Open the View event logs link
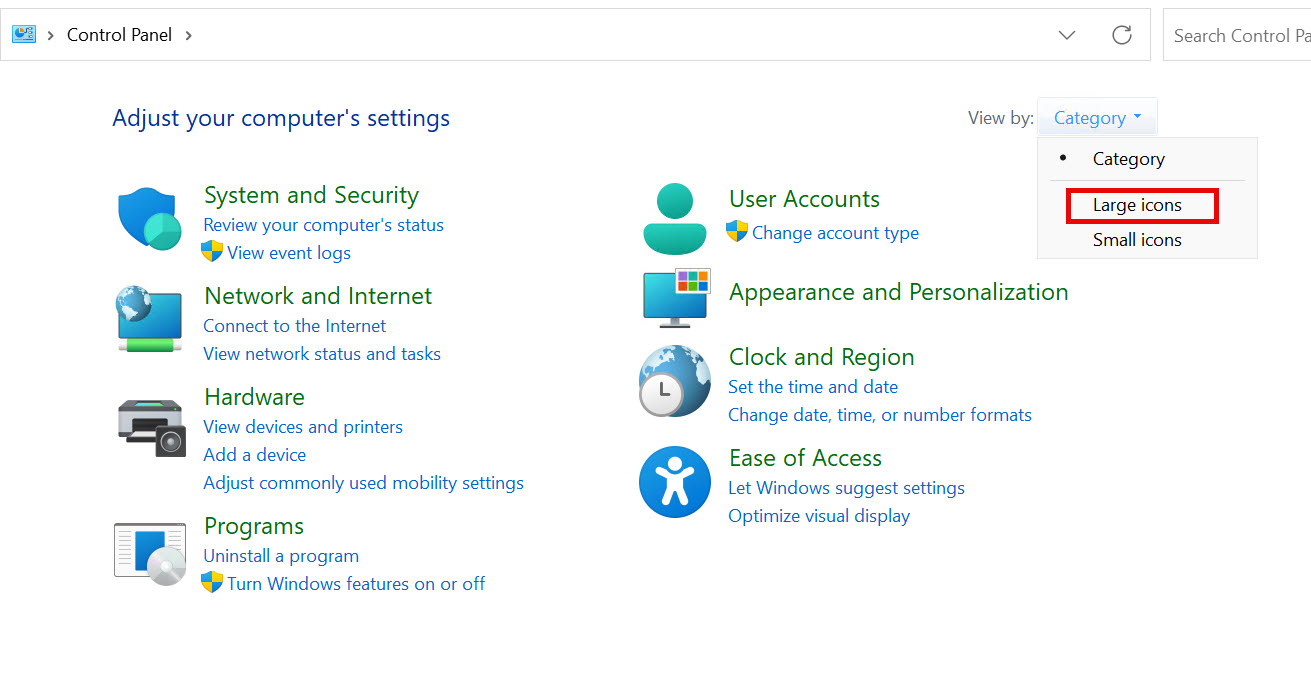 click(x=289, y=253)
